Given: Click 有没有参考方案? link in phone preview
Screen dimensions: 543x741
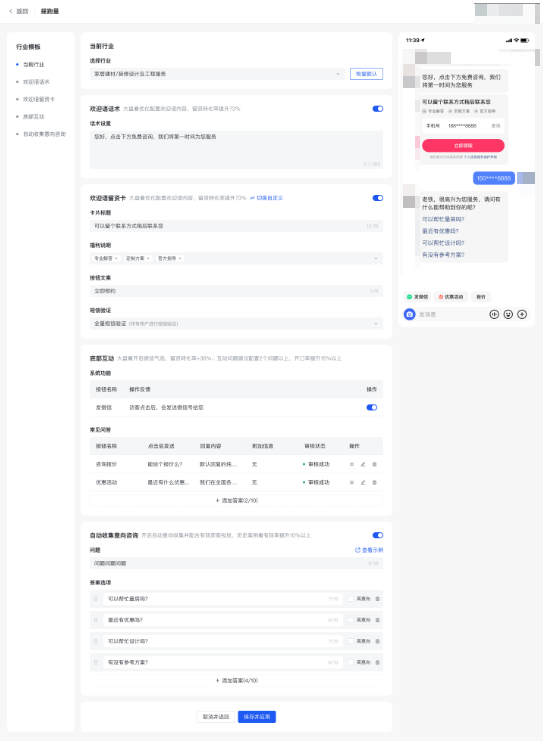Looking at the screenshot, I should [x=443, y=255].
